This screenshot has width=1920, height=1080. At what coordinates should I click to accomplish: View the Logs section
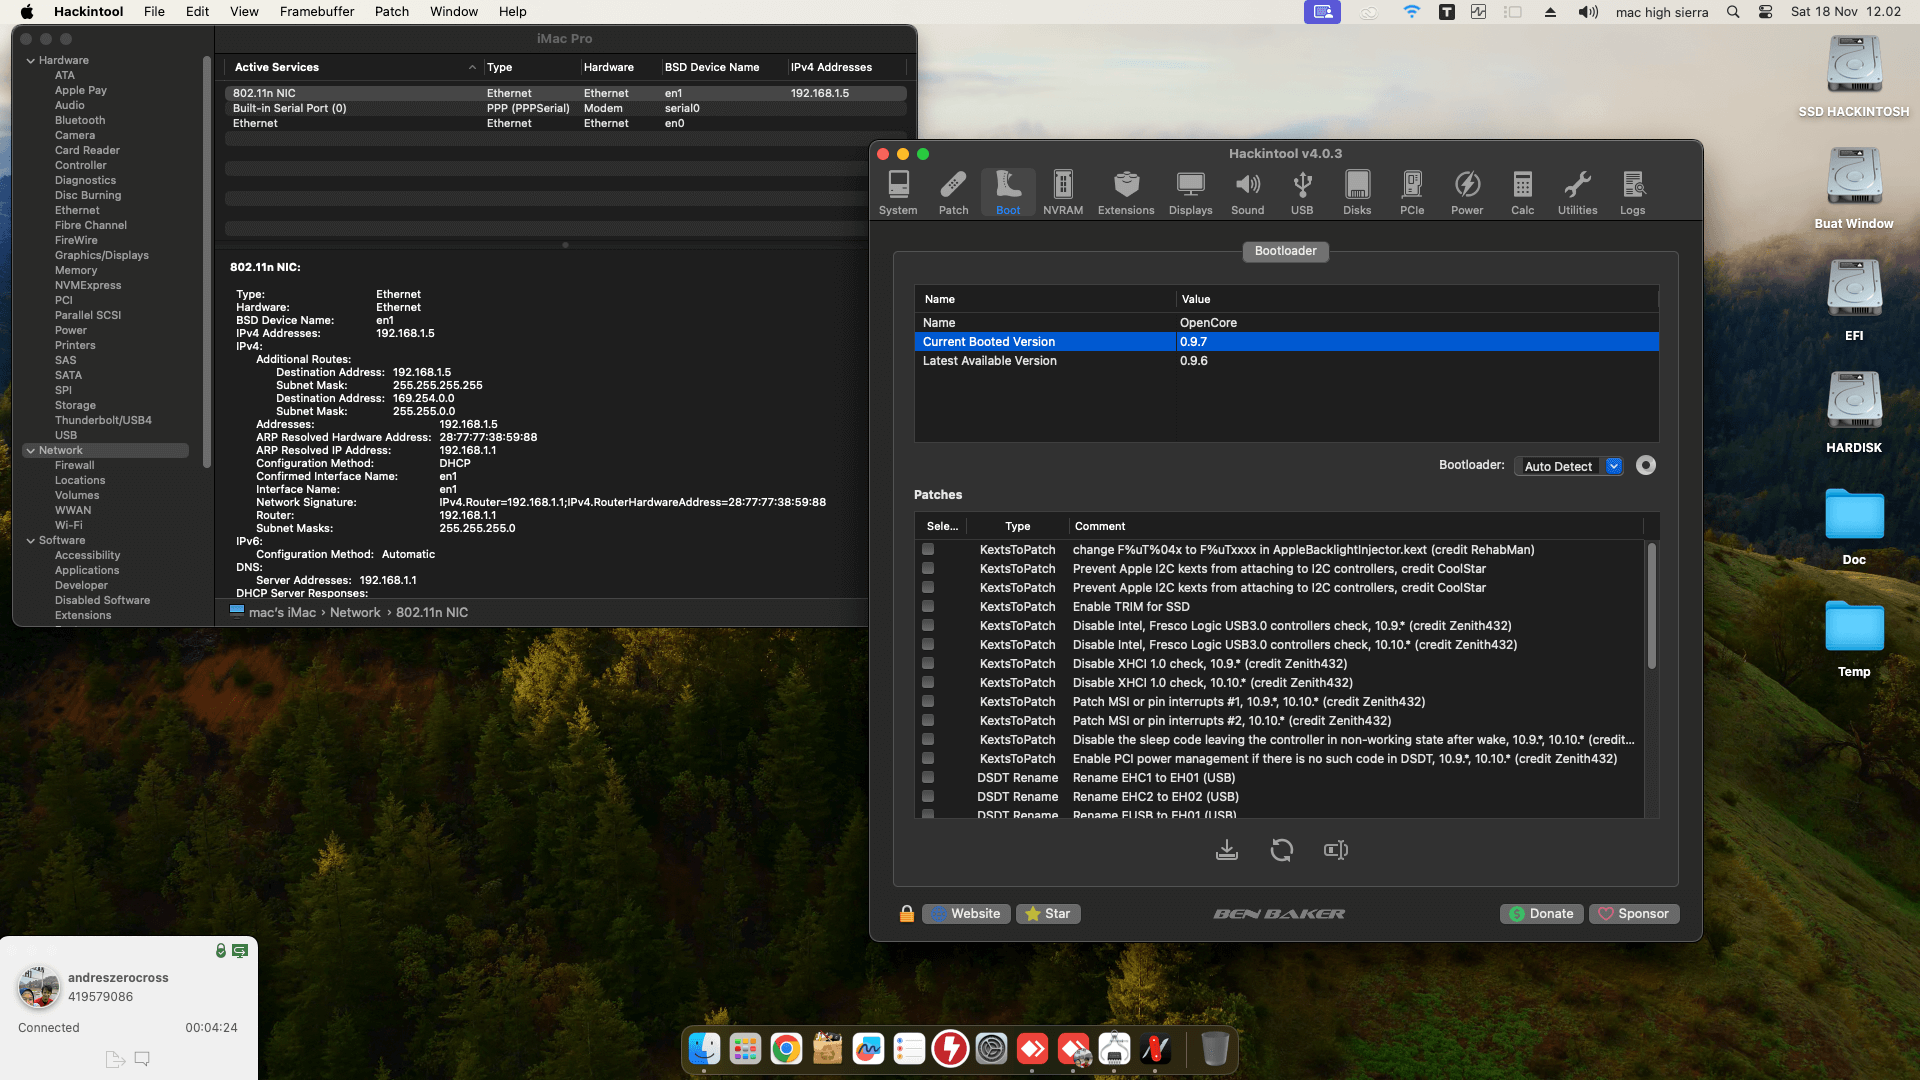point(1632,192)
